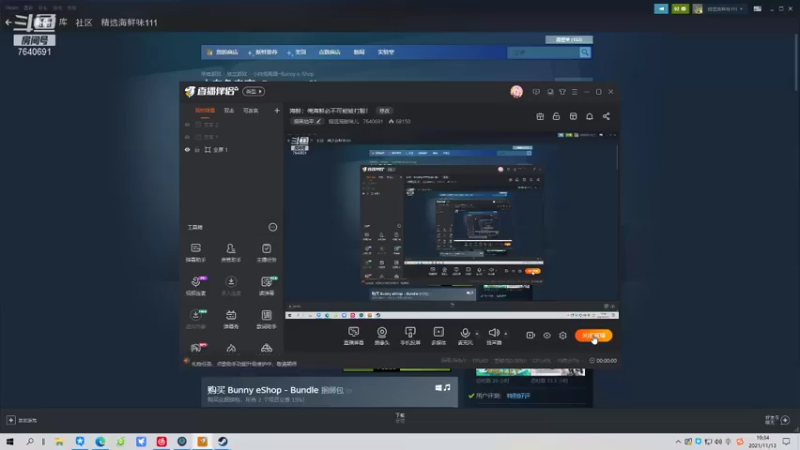Click the edit pencil category button
Screen dimensions: 800x450
point(307,121)
